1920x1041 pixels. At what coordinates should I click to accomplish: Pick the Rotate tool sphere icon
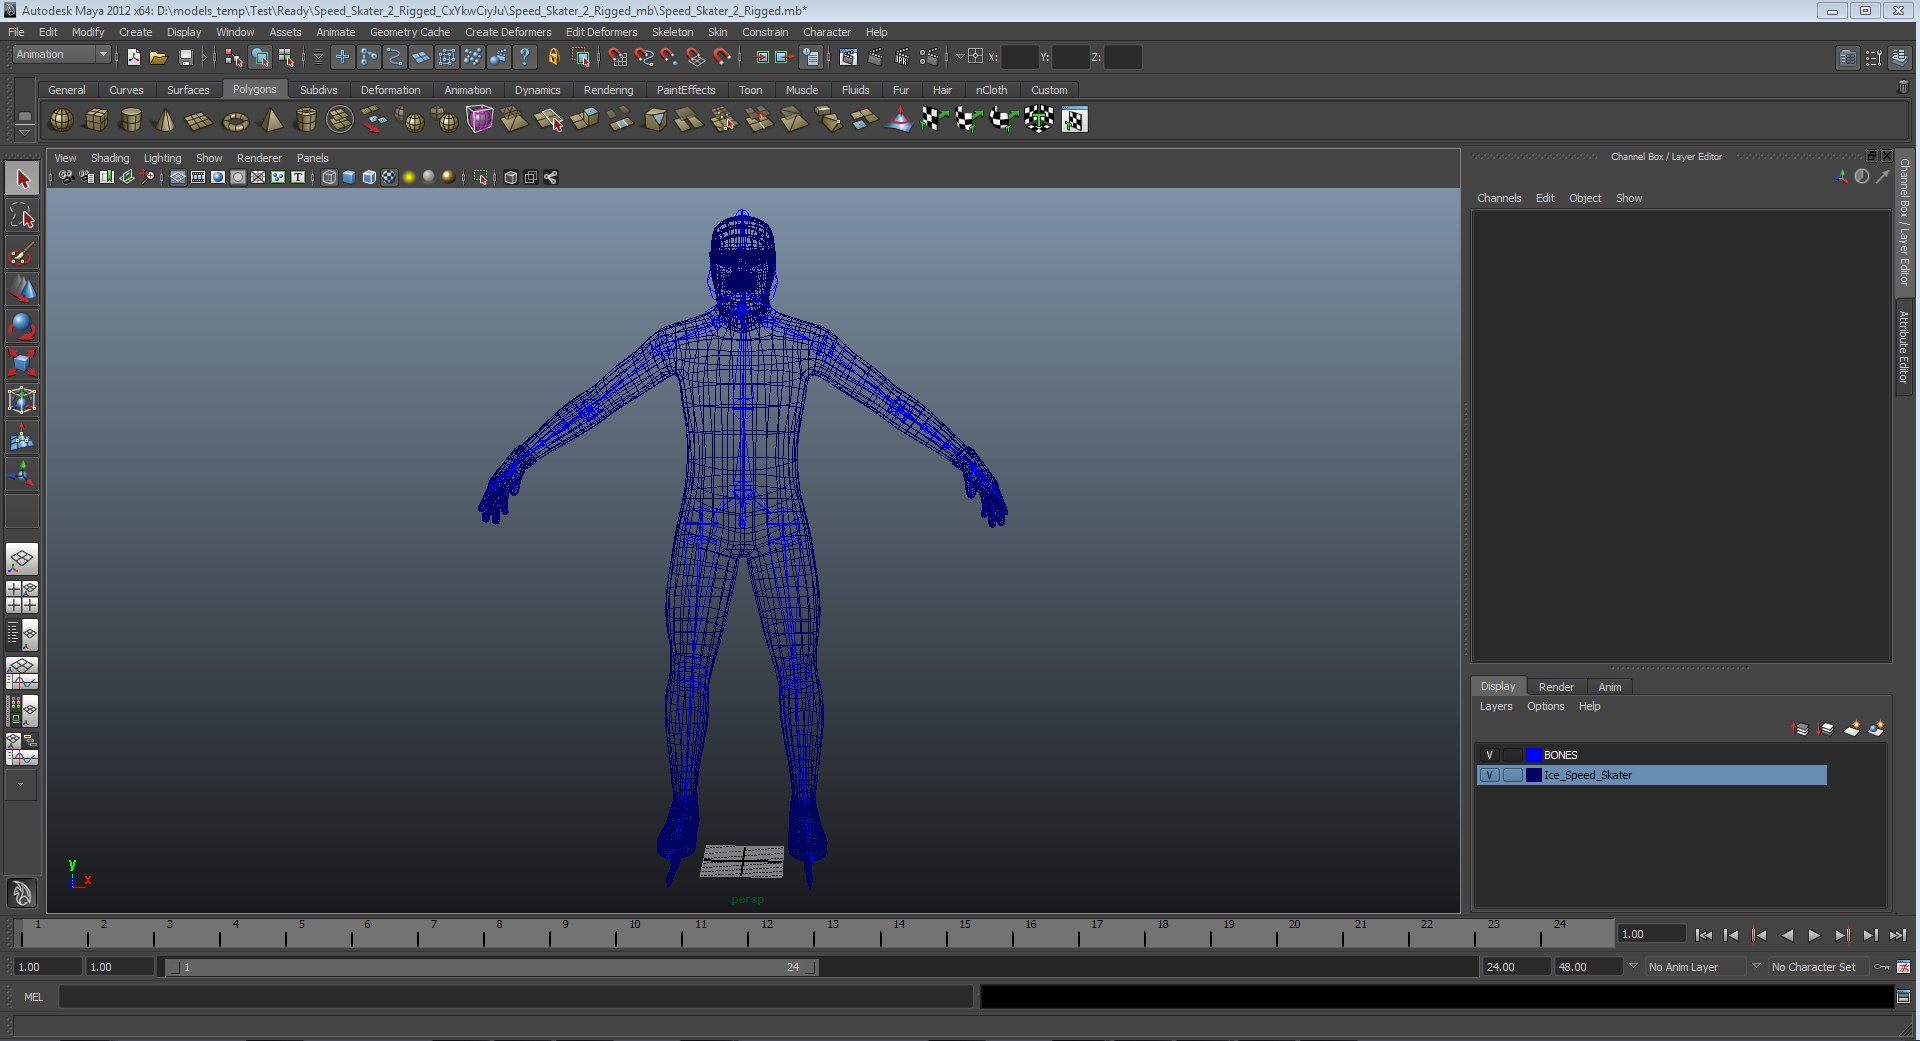click(22, 326)
